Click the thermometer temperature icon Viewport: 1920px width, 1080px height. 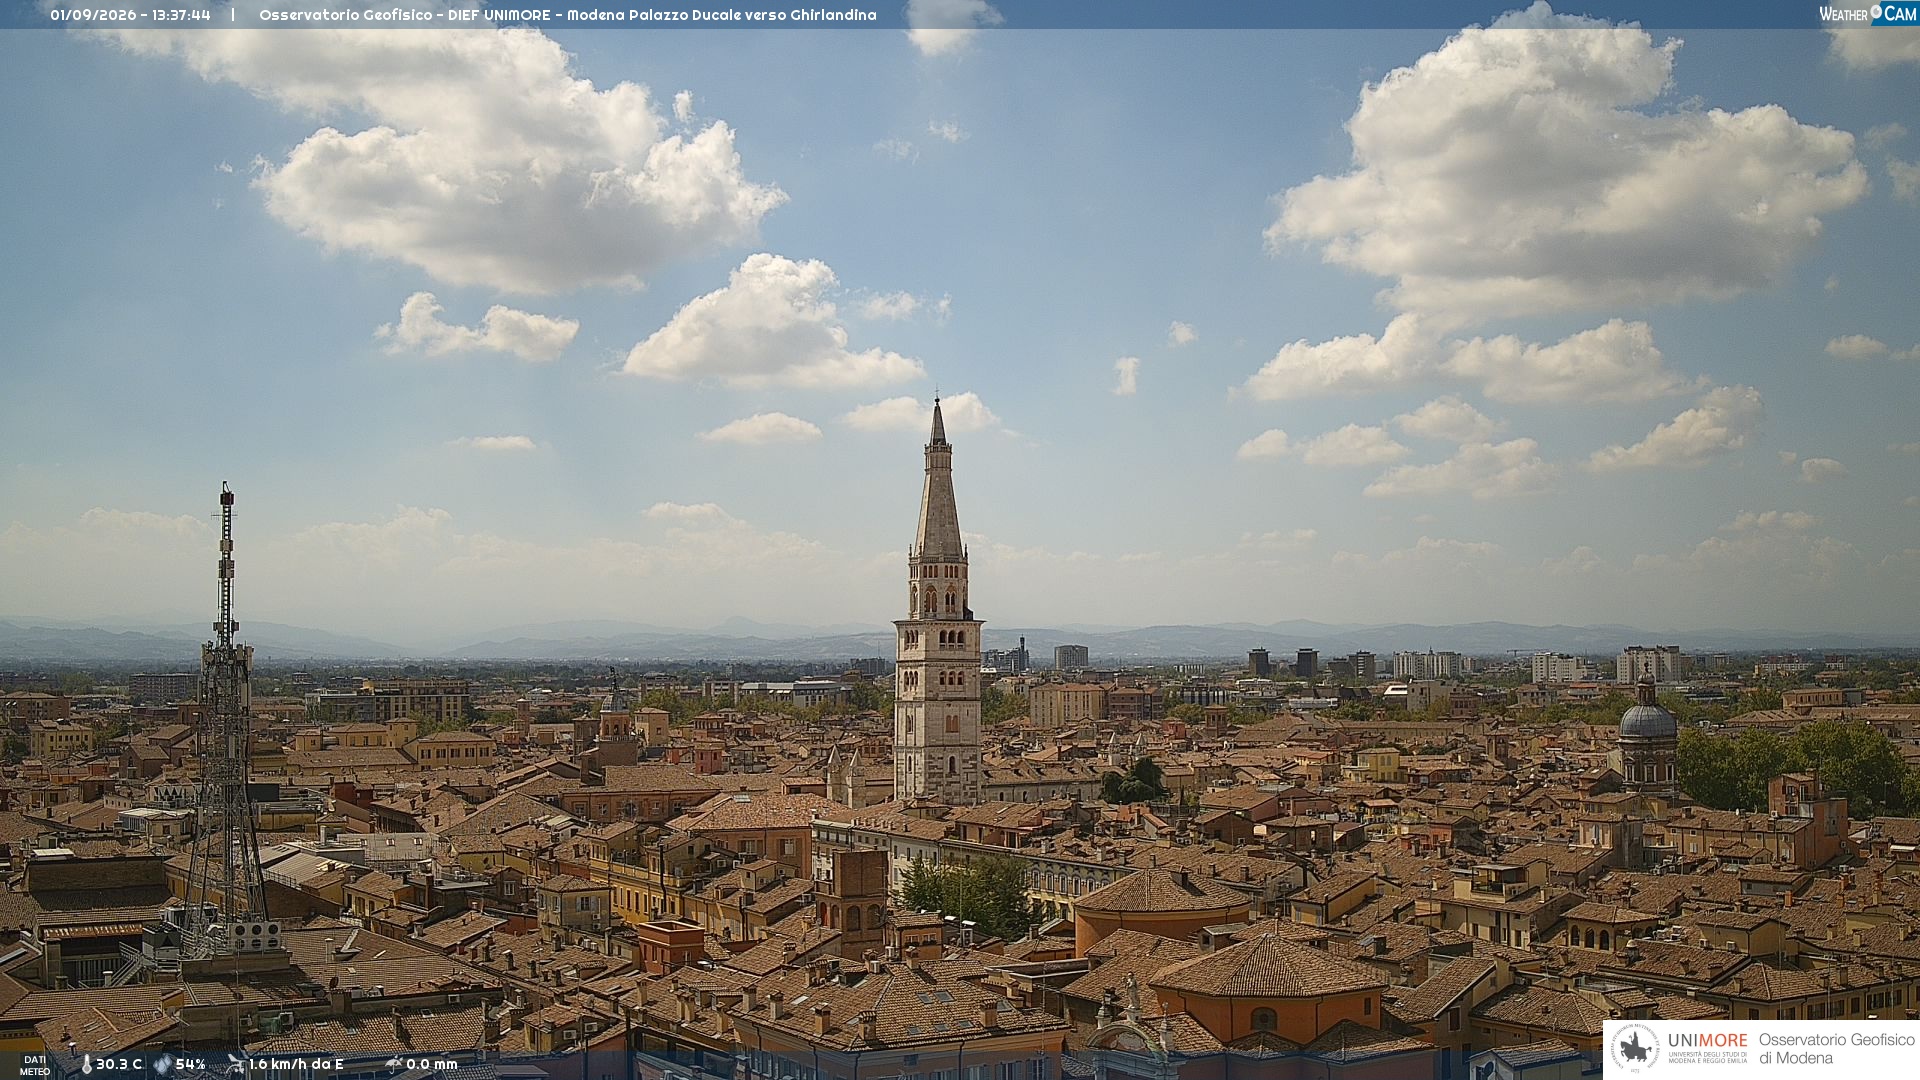(86, 1064)
